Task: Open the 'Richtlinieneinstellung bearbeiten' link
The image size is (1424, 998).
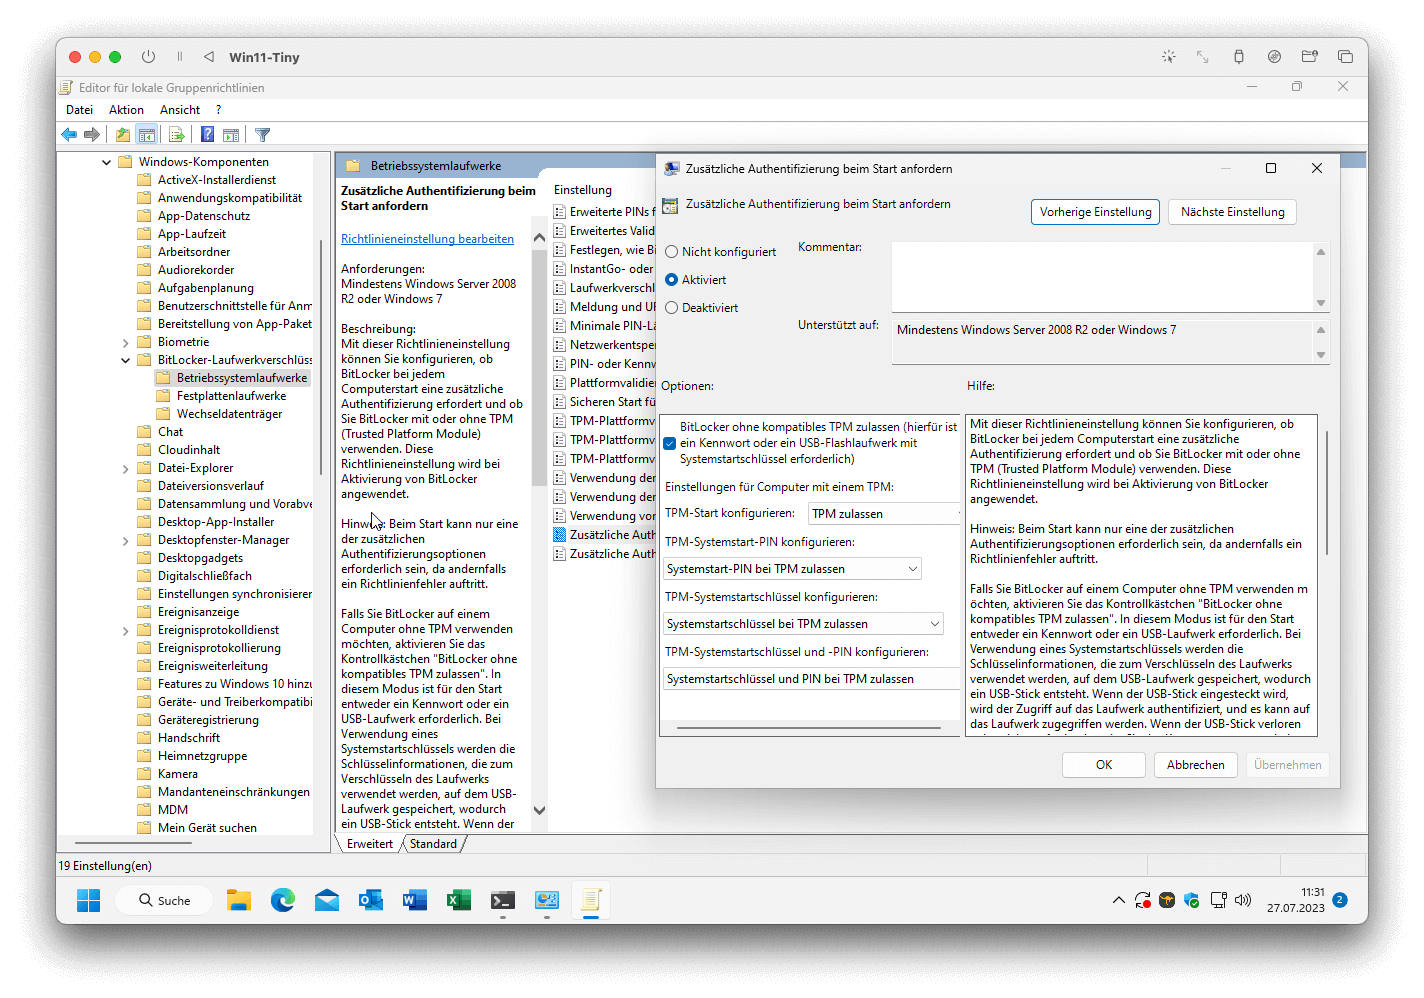Action: (x=427, y=238)
